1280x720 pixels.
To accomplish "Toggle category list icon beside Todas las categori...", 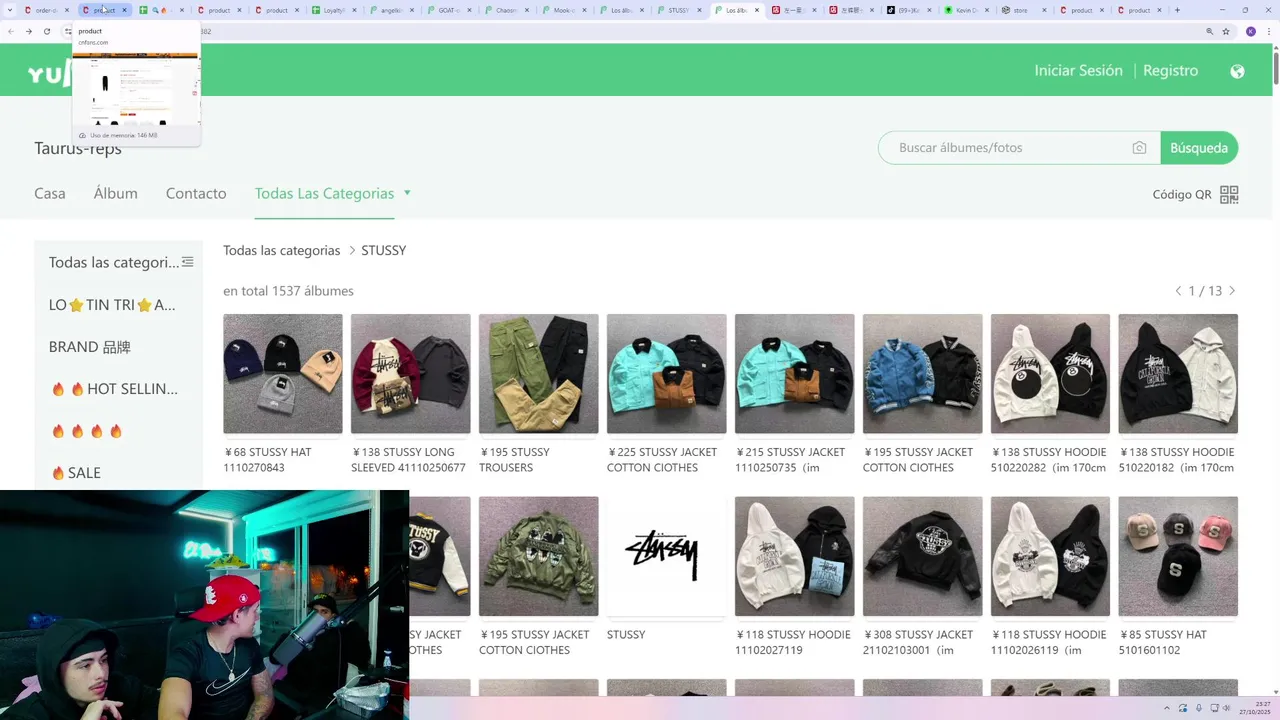I will 187,262.
